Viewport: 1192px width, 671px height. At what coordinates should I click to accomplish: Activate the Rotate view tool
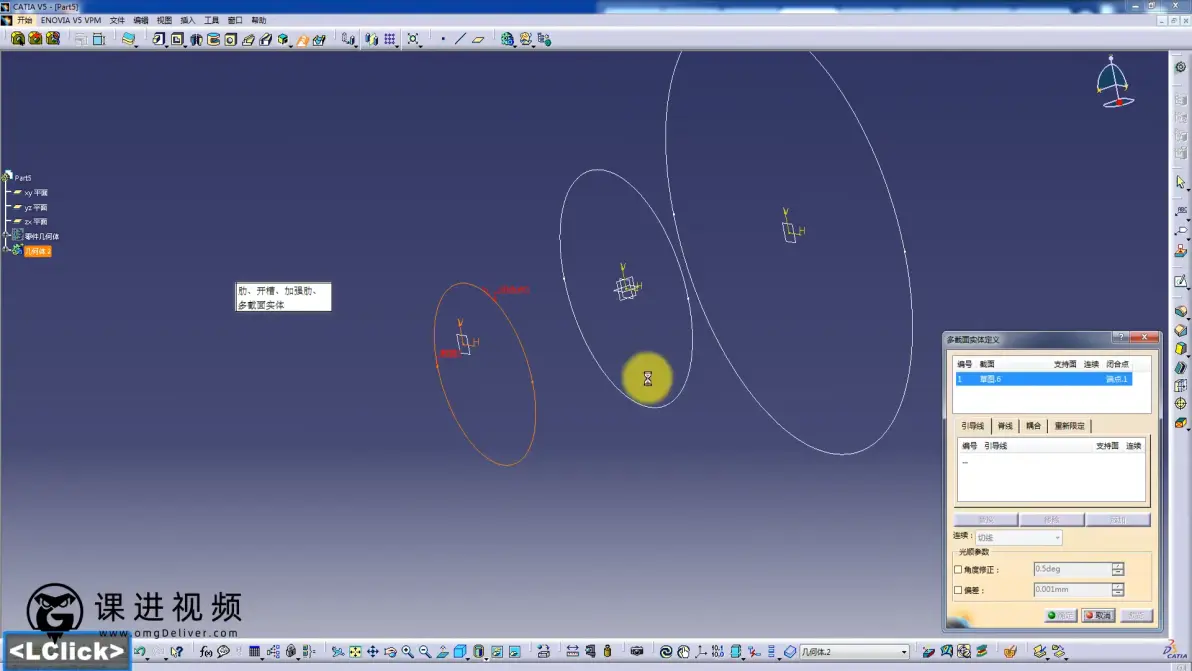click(x=390, y=651)
